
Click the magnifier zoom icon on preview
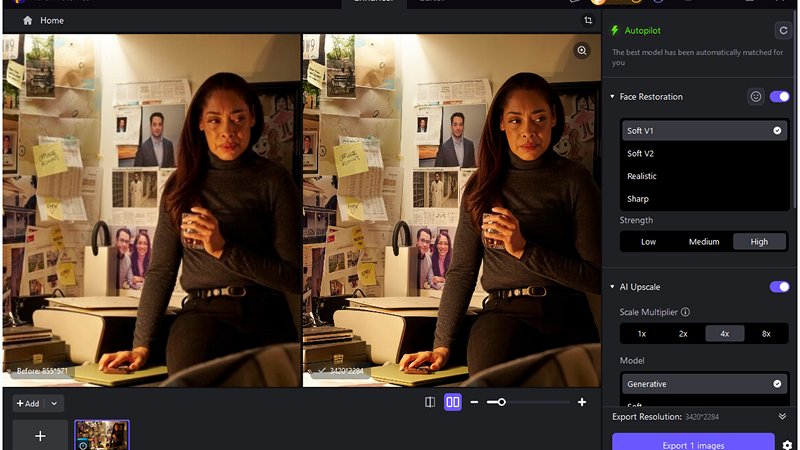pyautogui.click(x=582, y=51)
